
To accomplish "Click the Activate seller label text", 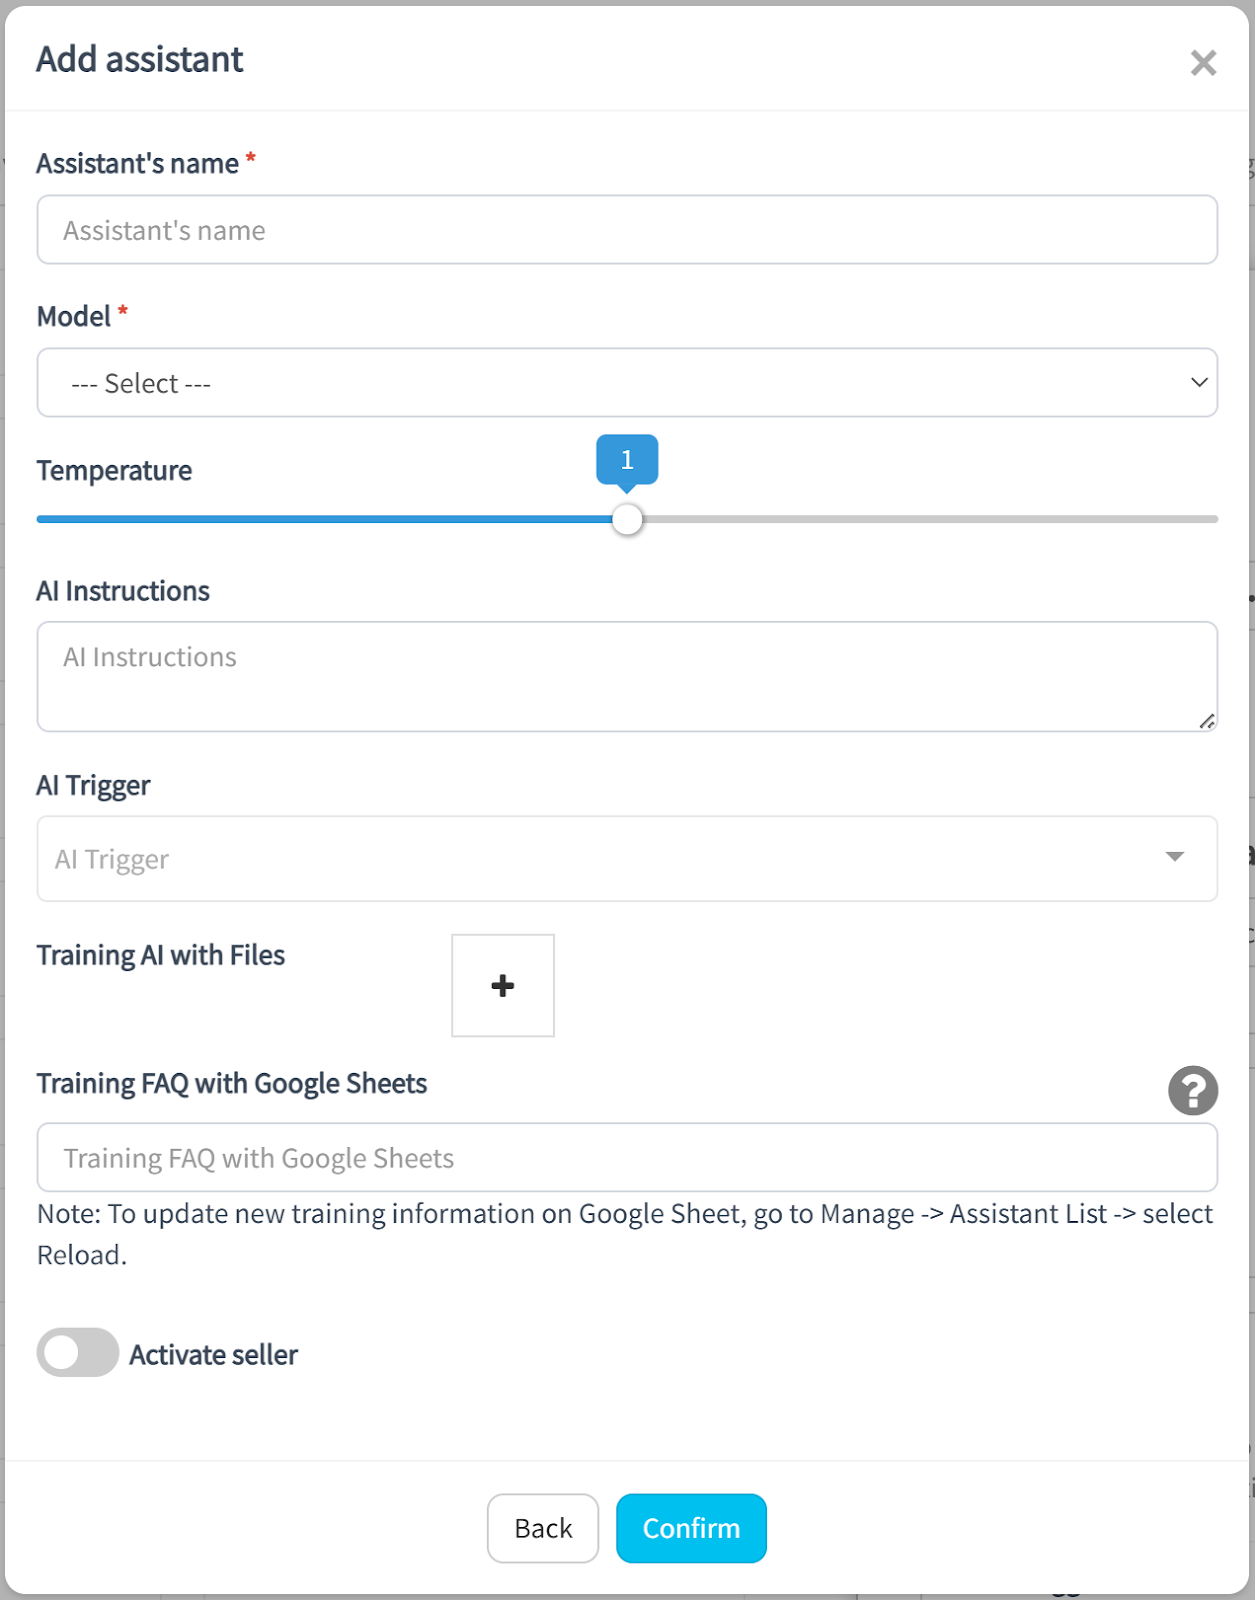I will (x=213, y=1355).
